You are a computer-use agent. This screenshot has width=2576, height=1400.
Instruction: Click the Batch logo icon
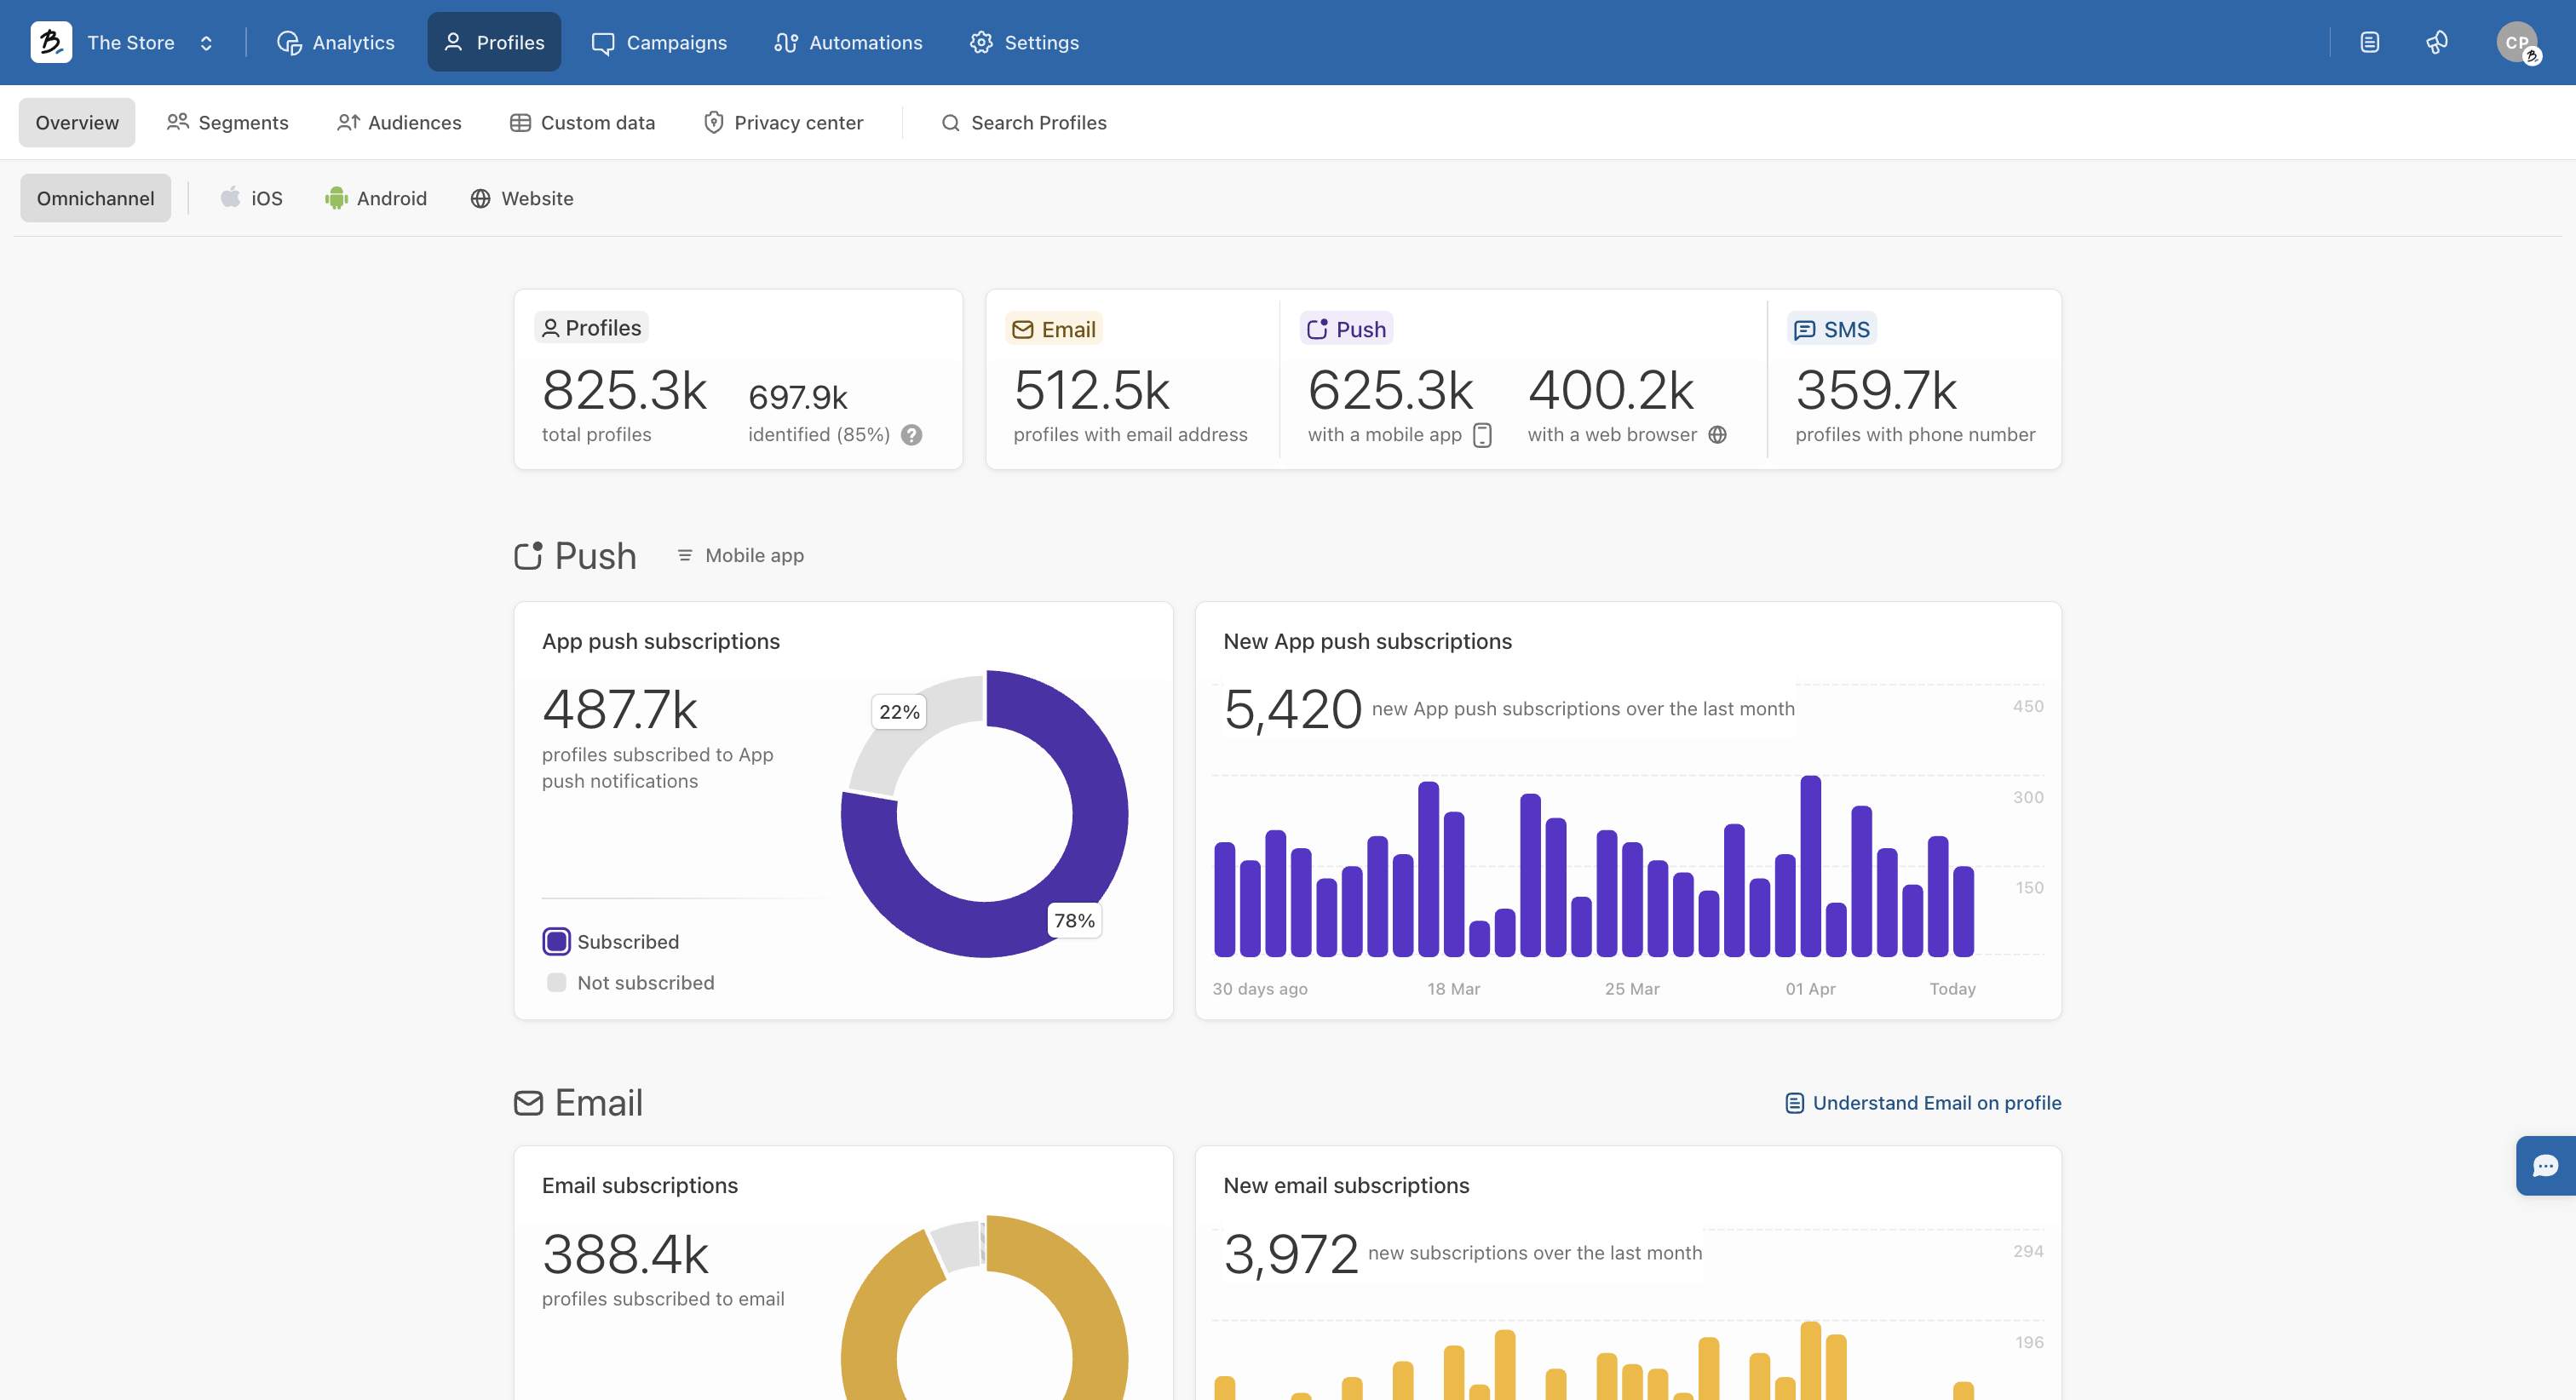[x=50, y=42]
